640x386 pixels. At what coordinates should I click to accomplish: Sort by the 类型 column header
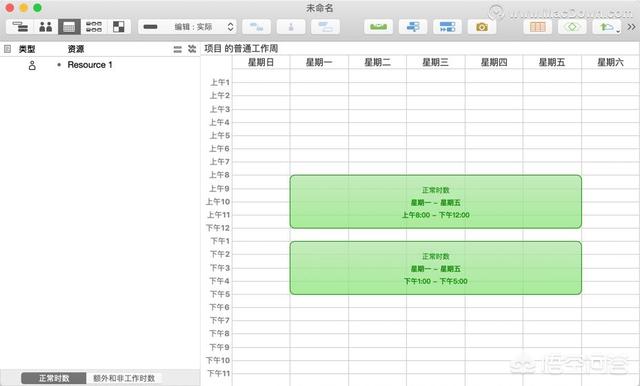(x=27, y=49)
